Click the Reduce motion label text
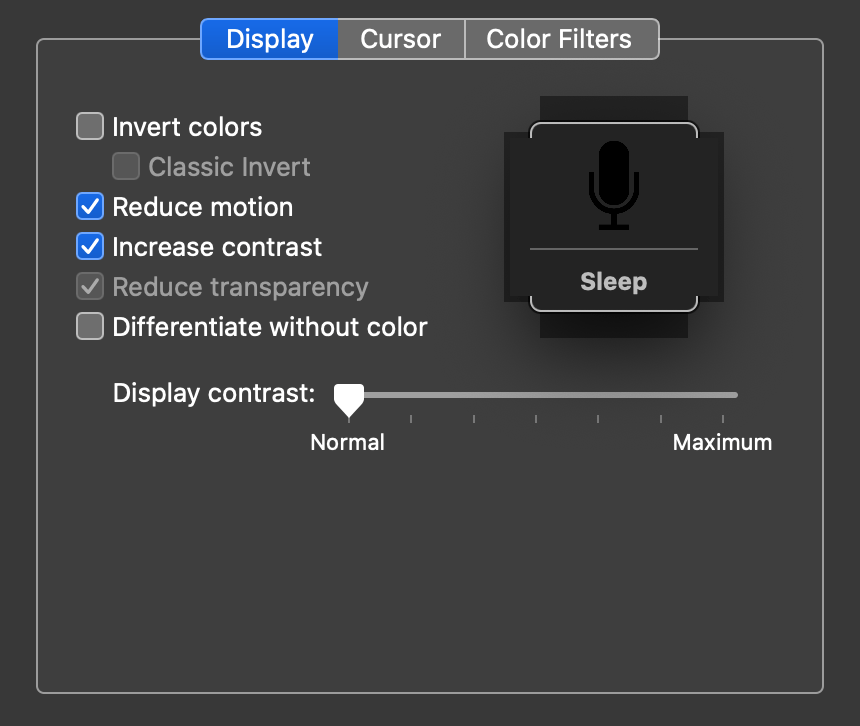 (x=202, y=207)
